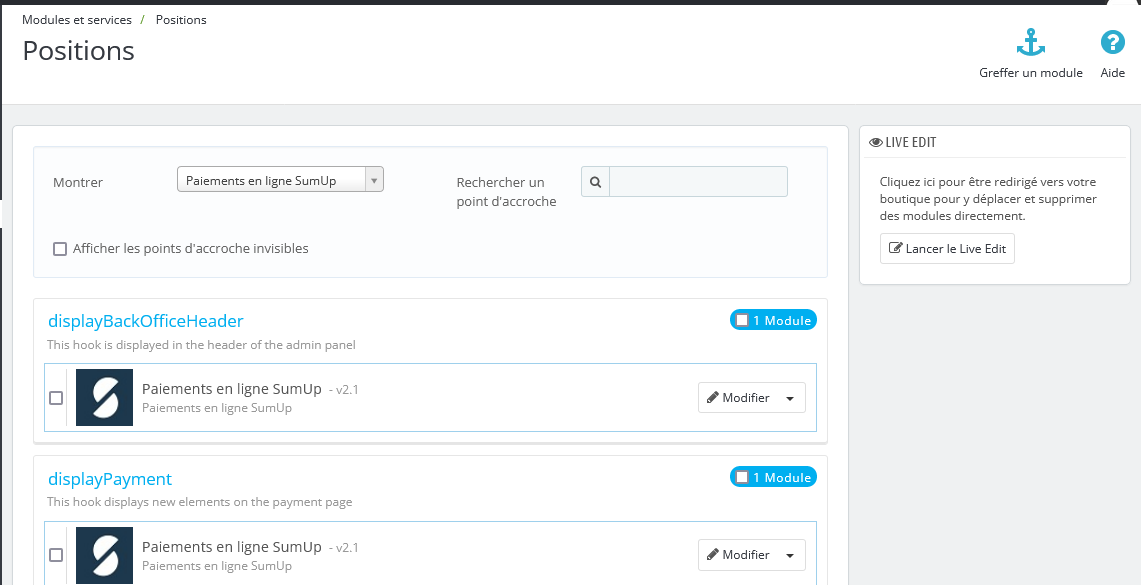Click the search magnifier icon beside hook field

pyautogui.click(x=595, y=182)
